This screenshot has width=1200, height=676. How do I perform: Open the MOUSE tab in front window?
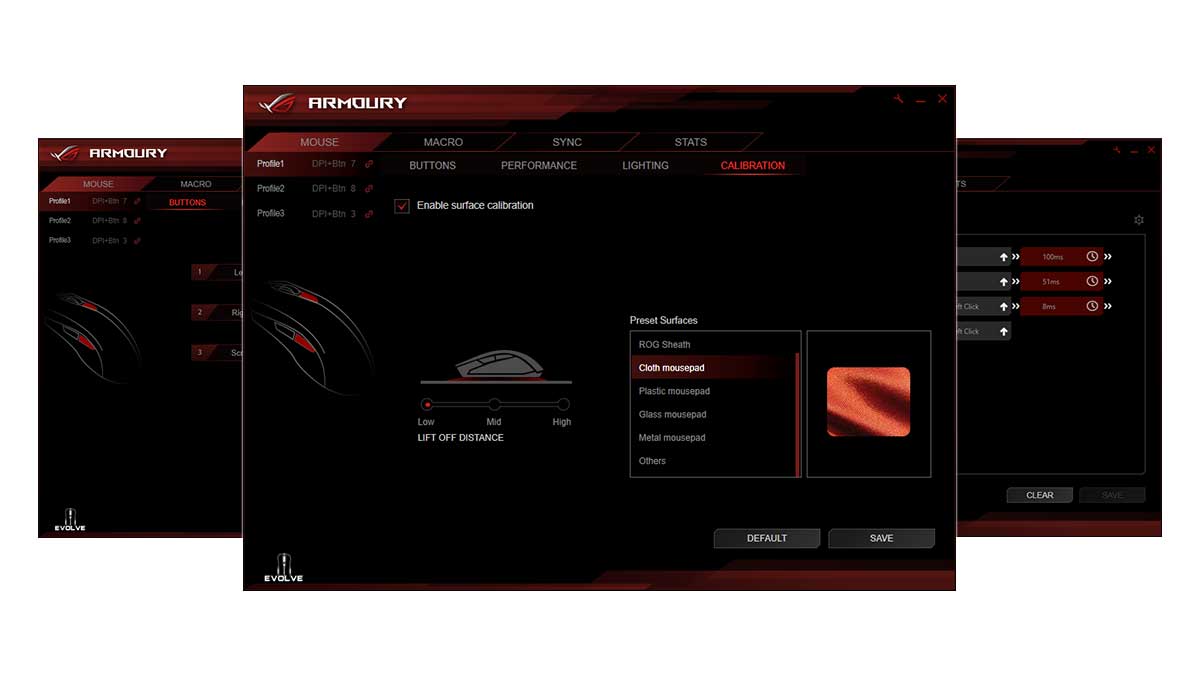[319, 142]
